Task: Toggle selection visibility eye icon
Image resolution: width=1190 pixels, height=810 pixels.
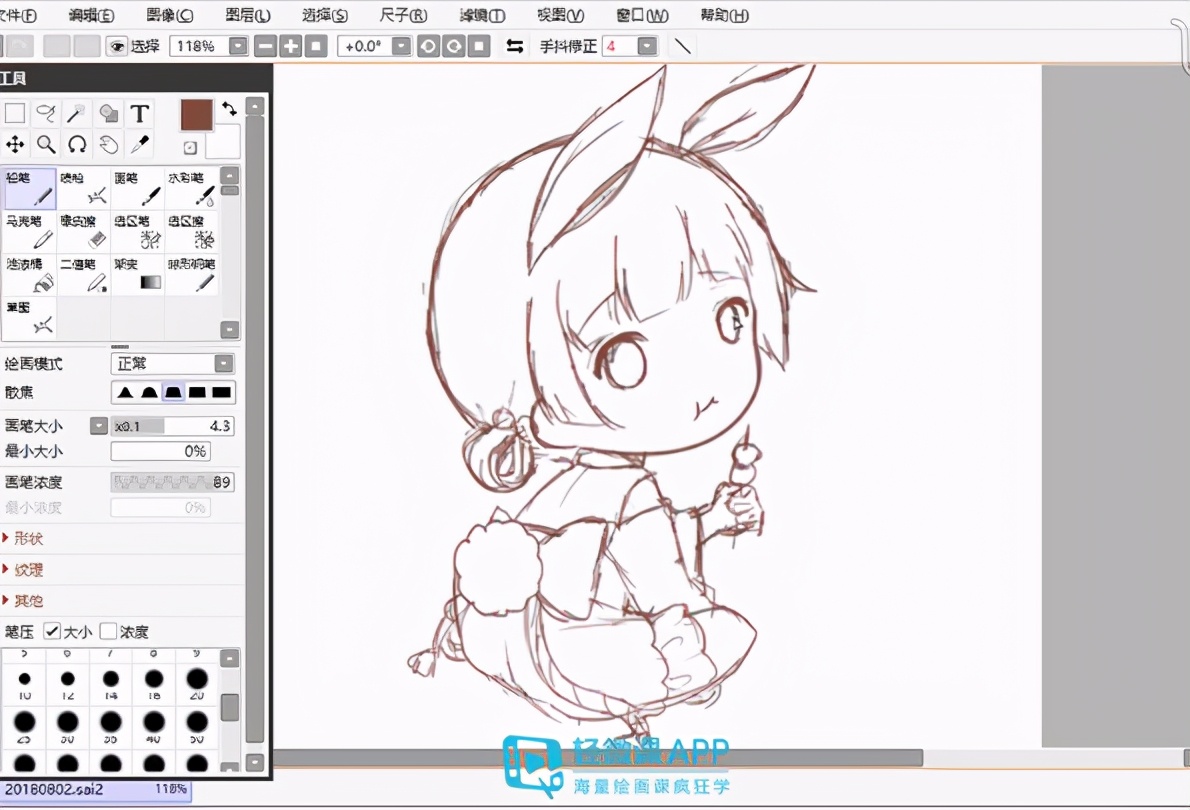Action: click(117, 46)
